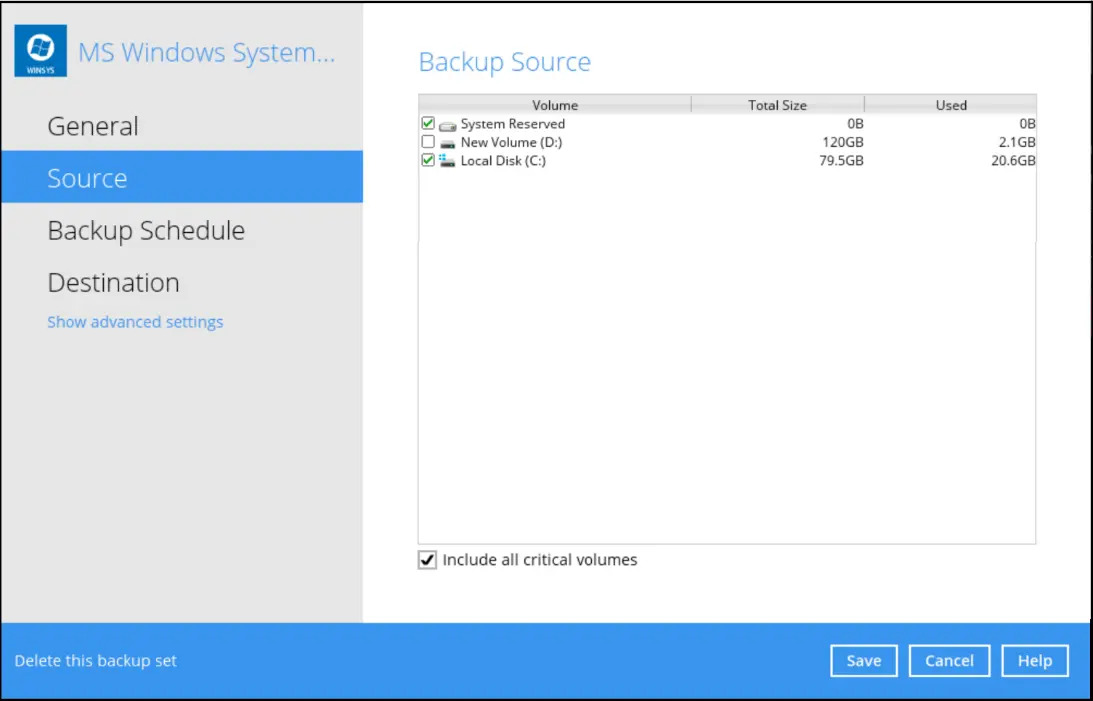This screenshot has width=1093, height=701.
Task: Sort by the Total Size column header
Action: click(777, 105)
